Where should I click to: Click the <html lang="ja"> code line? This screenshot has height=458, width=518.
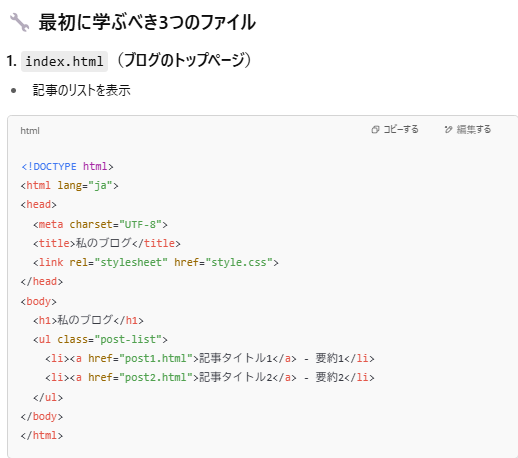[70, 185]
